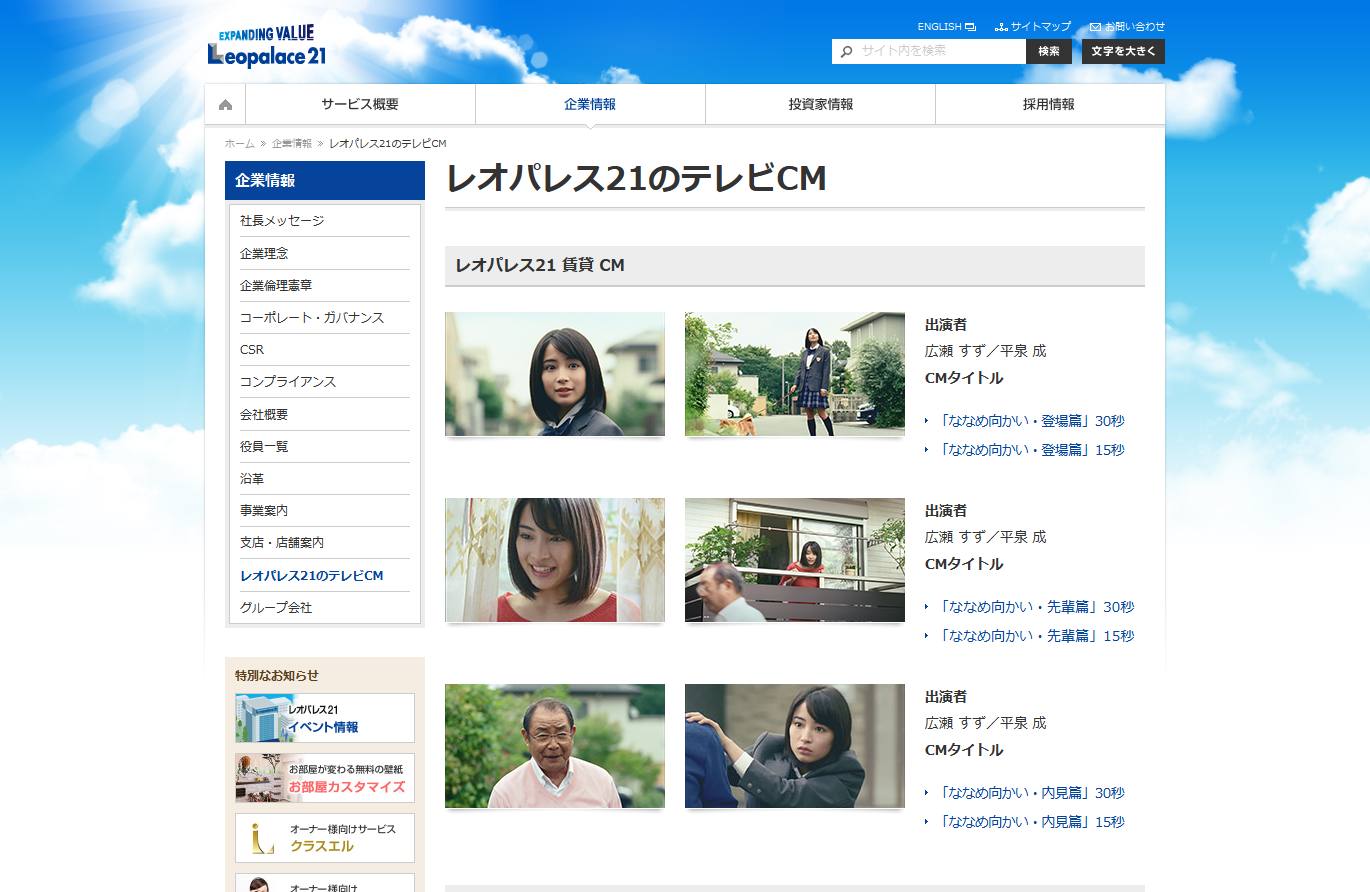This screenshot has width=1370, height=892.
Task: Click thumbnail of schoolgirl standing on street
Action: tap(795, 374)
